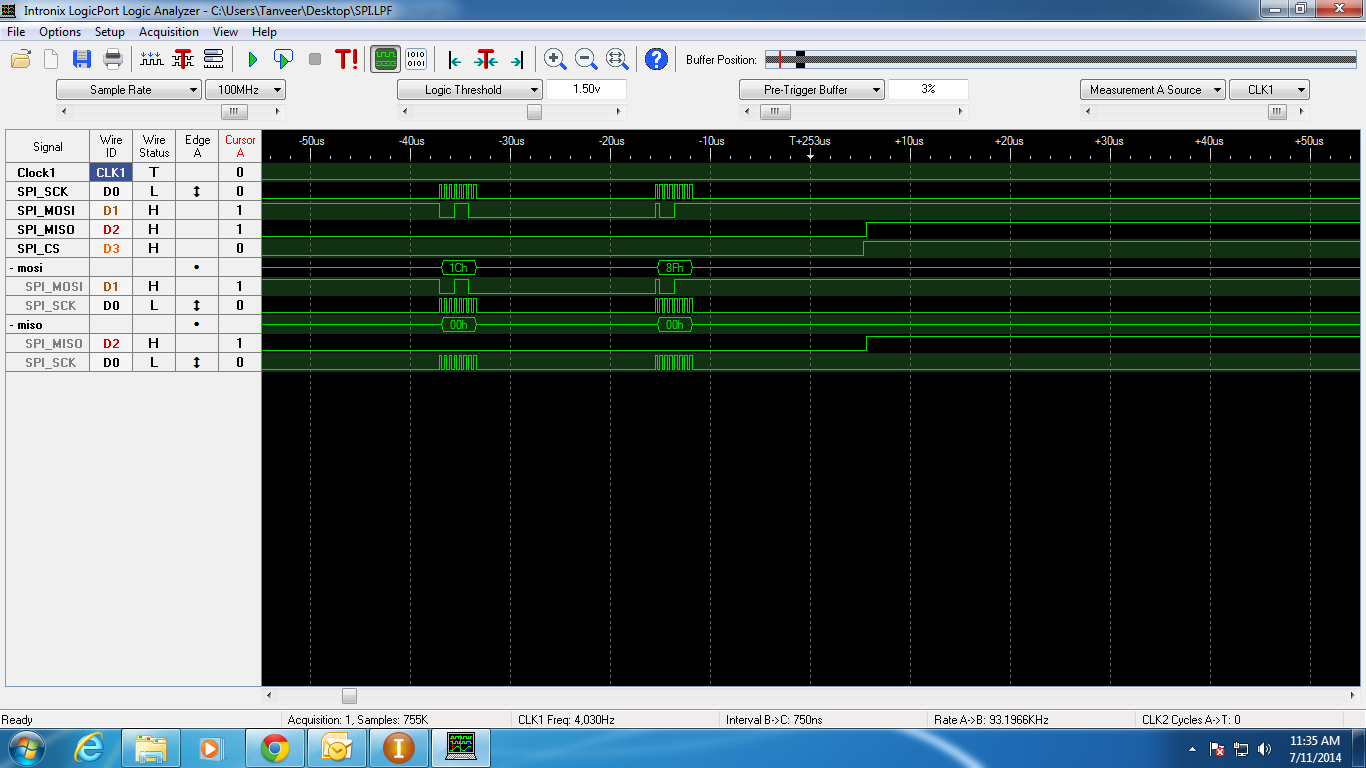
Task: Zoom to full buffer with the arrows magnifier
Action: click(x=617, y=59)
